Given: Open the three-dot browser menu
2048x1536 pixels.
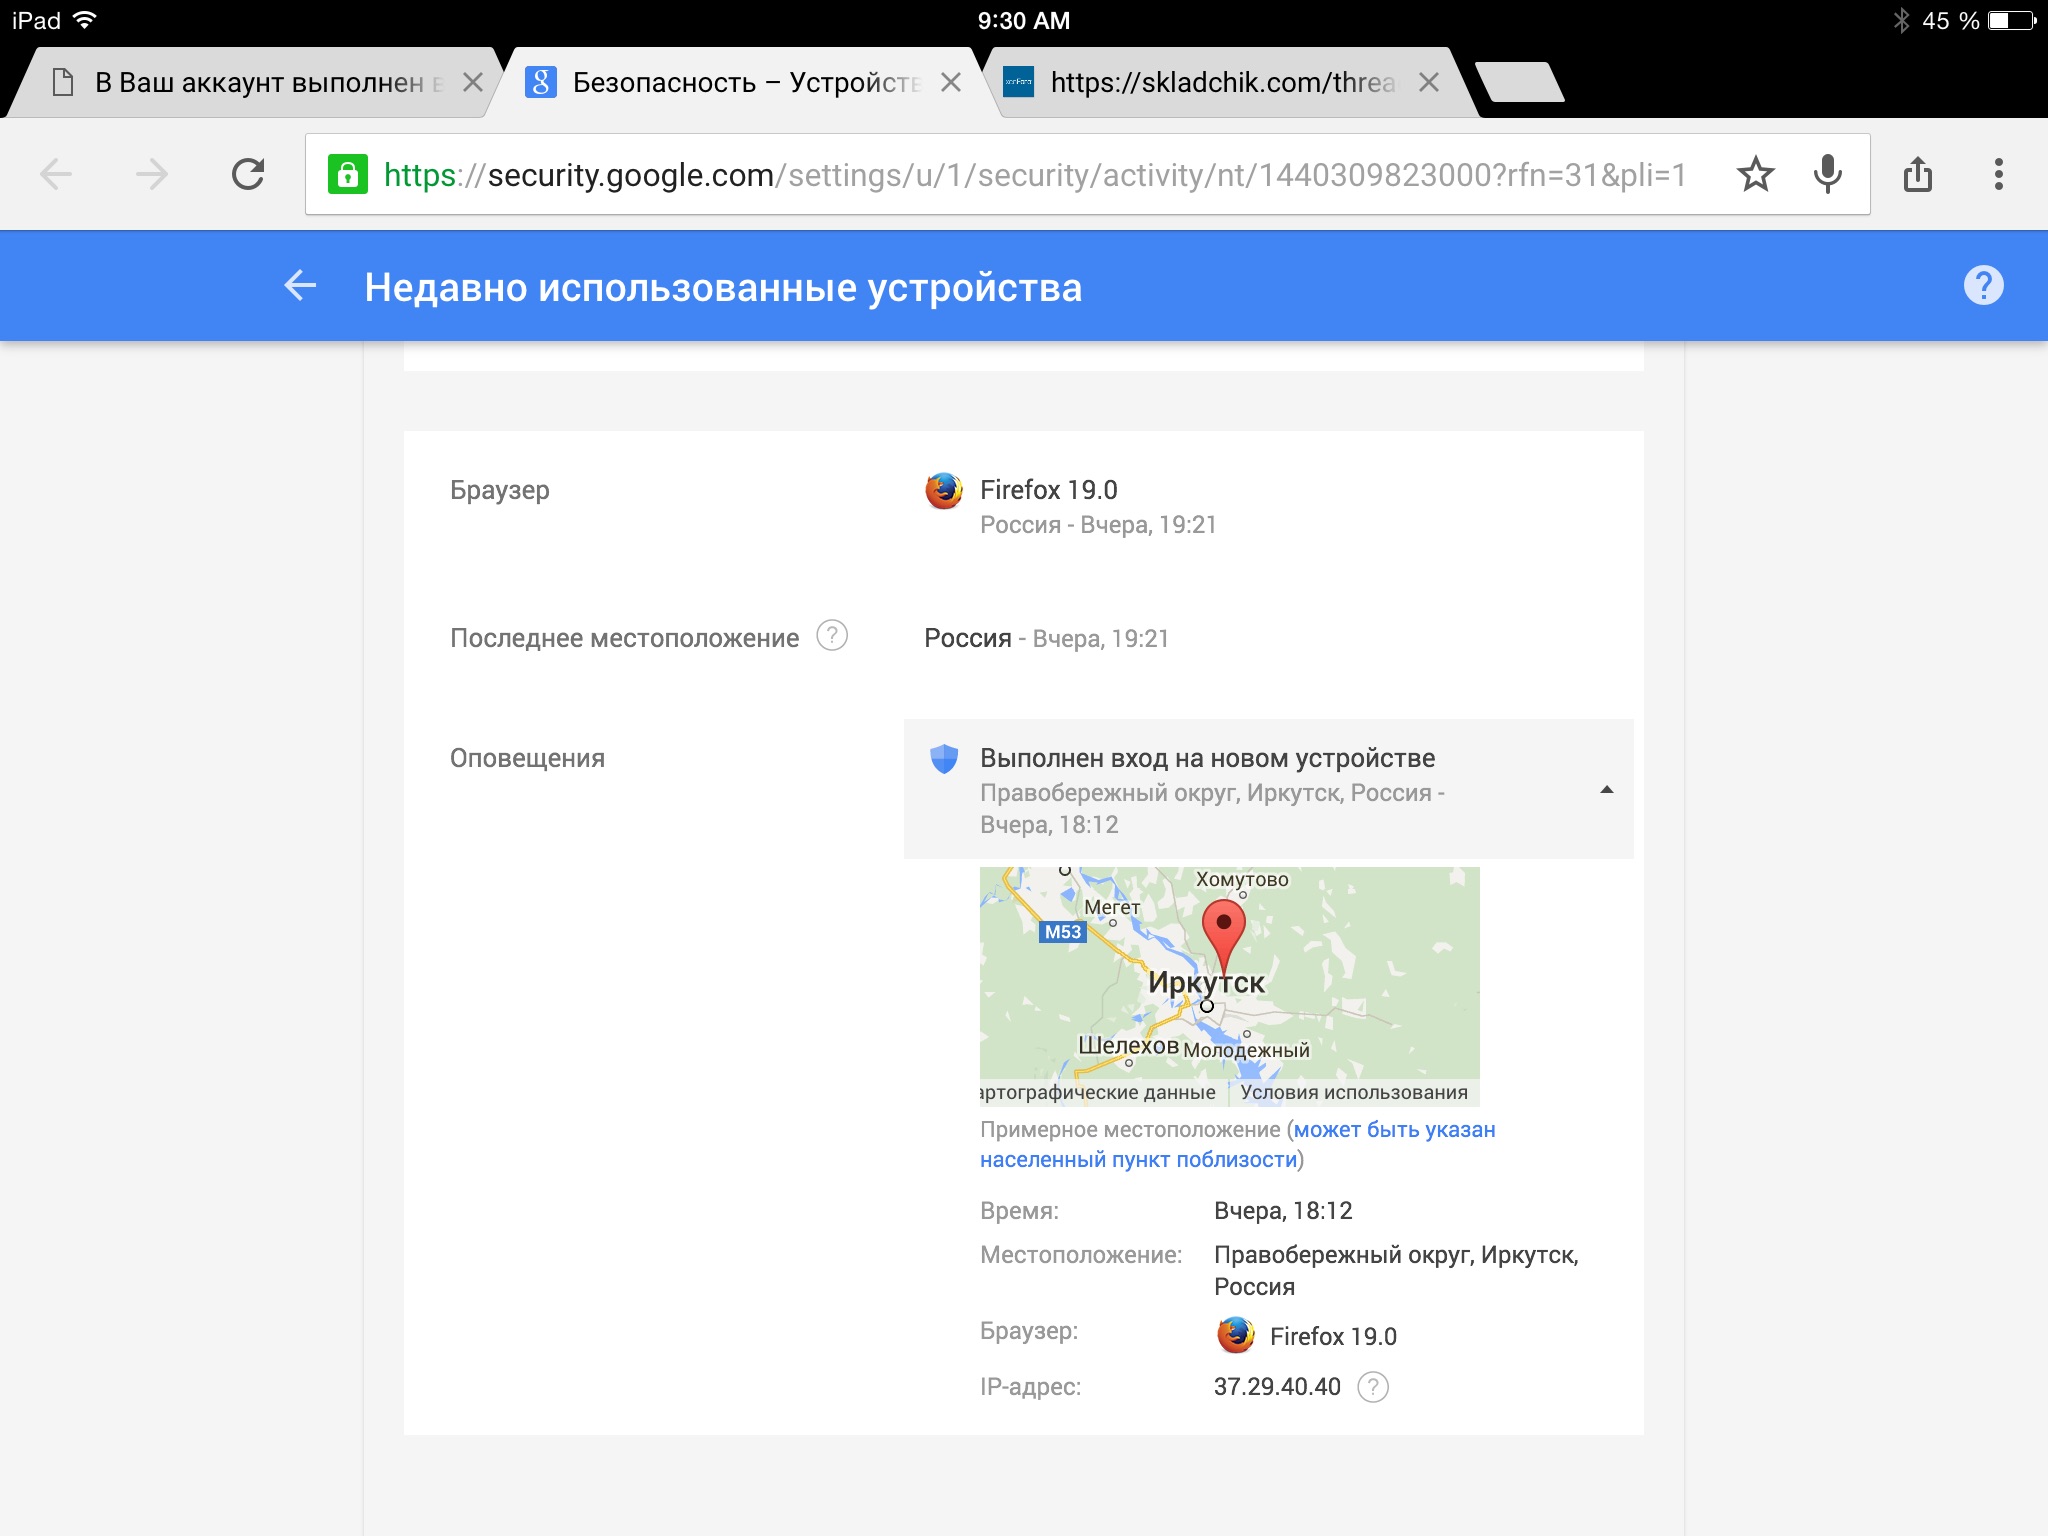Looking at the screenshot, I should (x=1998, y=175).
